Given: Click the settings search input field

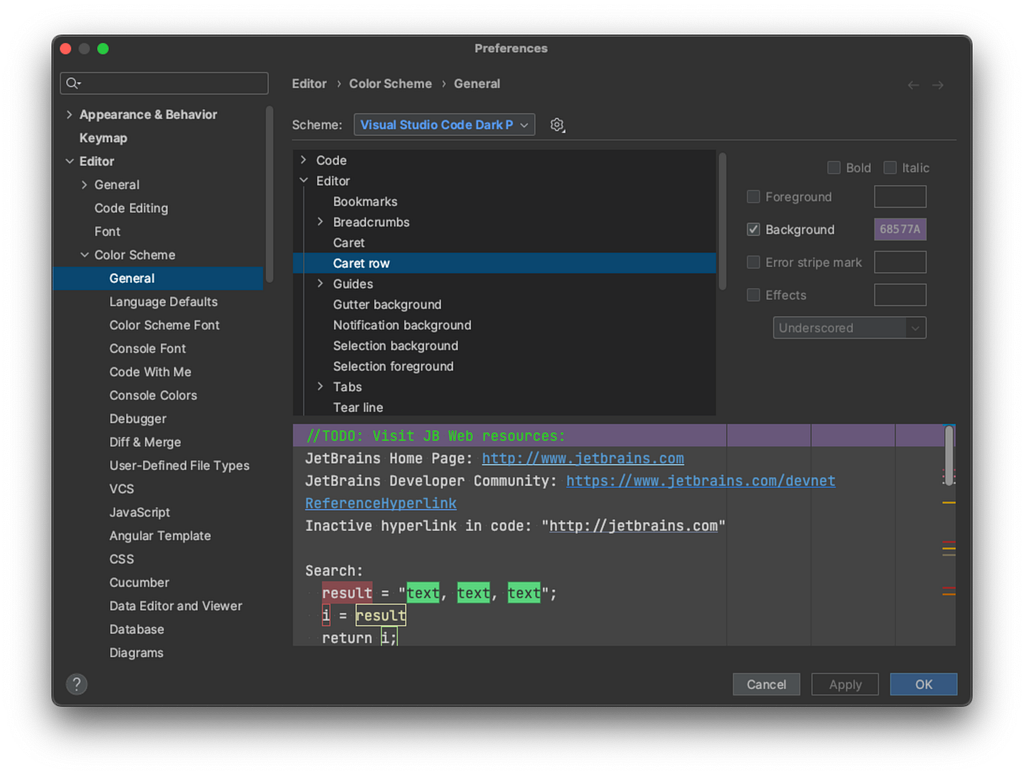Looking at the screenshot, I should tap(164, 83).
